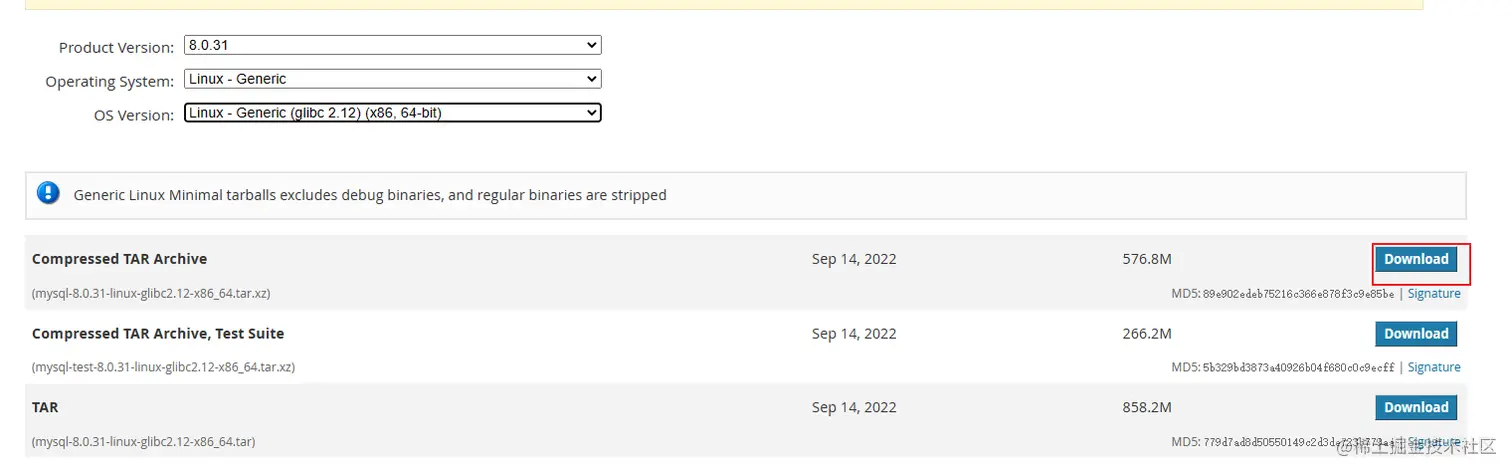
Task: Click the Generic Linux Minimal tarballs notice text
Action: pos(370,195)
